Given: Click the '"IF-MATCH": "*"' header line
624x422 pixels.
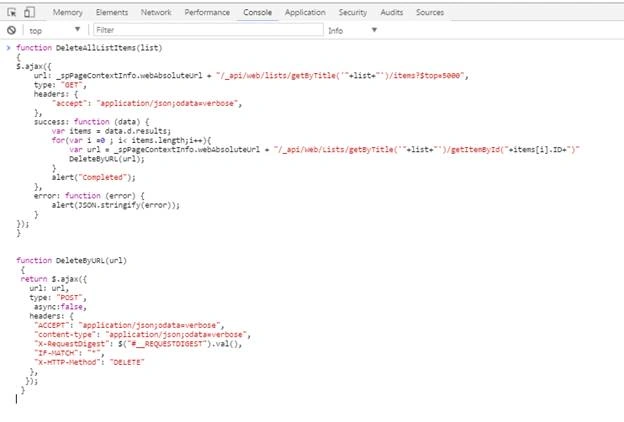Looking at the screenshot, I should [69, 353].
